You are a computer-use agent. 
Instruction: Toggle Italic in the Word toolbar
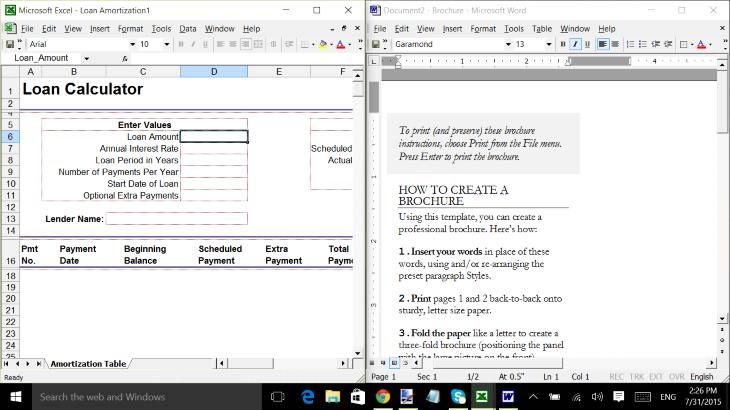tap(575, 44)
